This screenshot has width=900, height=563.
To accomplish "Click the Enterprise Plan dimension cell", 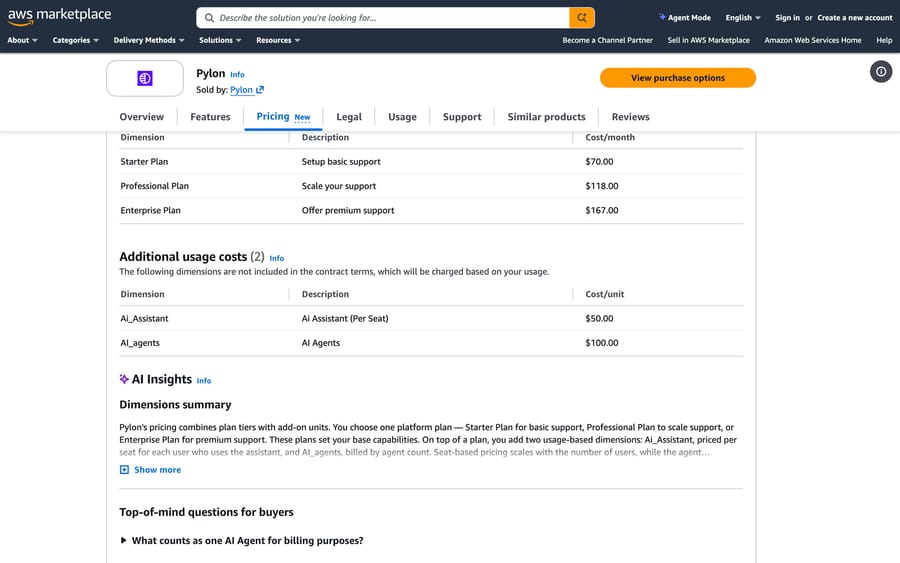I will [x=150, y=211].
